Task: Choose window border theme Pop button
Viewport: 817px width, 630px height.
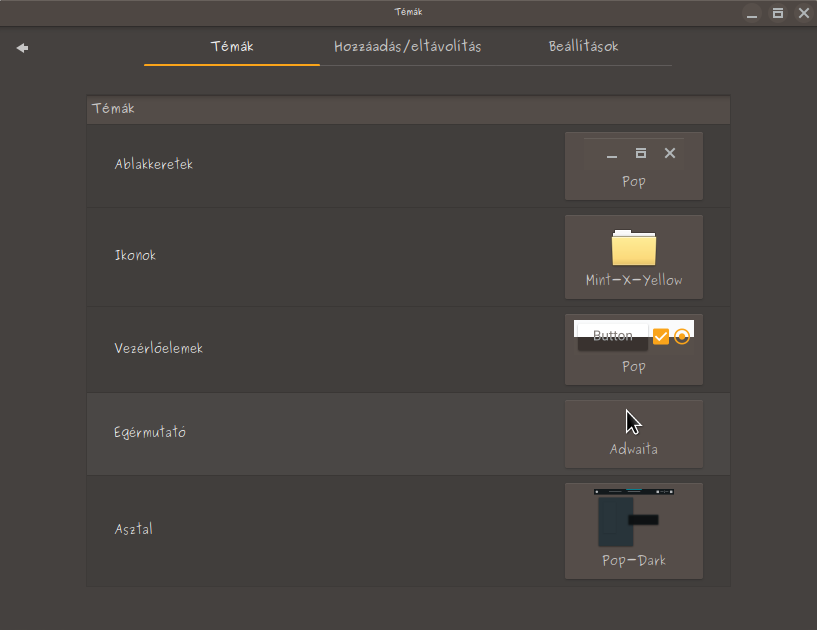Action: [634, 166]
